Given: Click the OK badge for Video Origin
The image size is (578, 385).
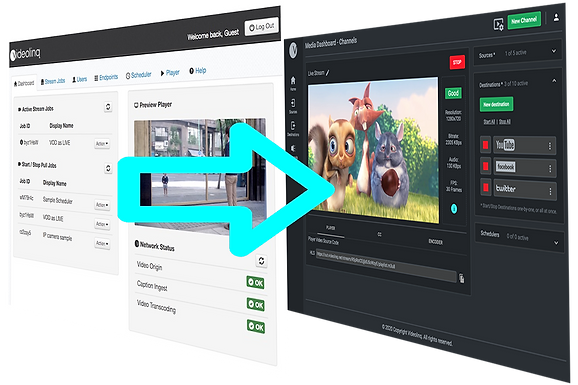Looking at the screenshot, I should pyautogui.click(x=255, y=282).
